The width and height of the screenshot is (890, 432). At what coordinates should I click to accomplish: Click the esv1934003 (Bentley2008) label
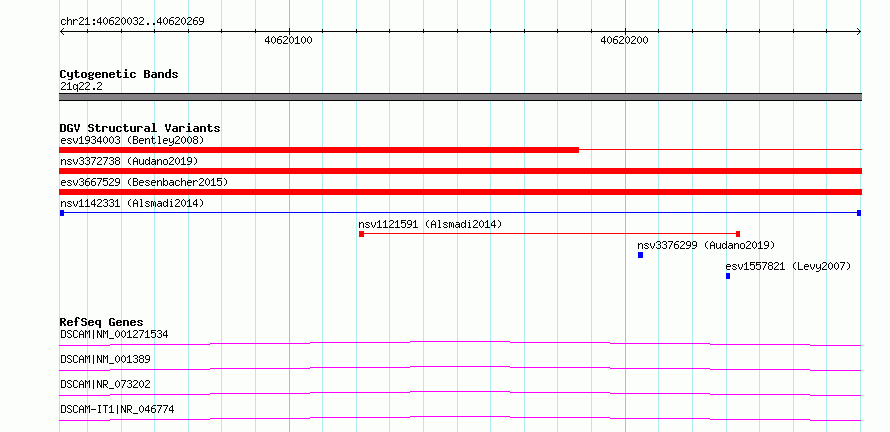point(132,140)
